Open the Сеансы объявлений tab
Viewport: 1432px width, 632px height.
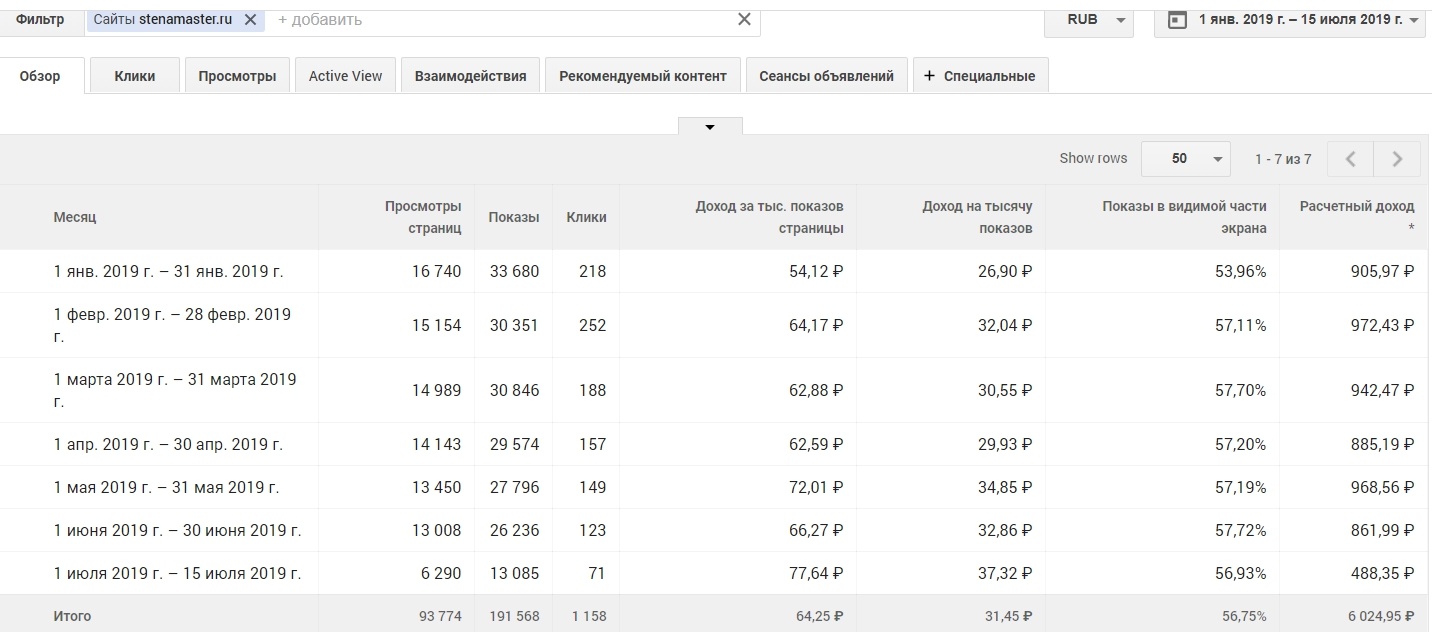tap(826, 76)
